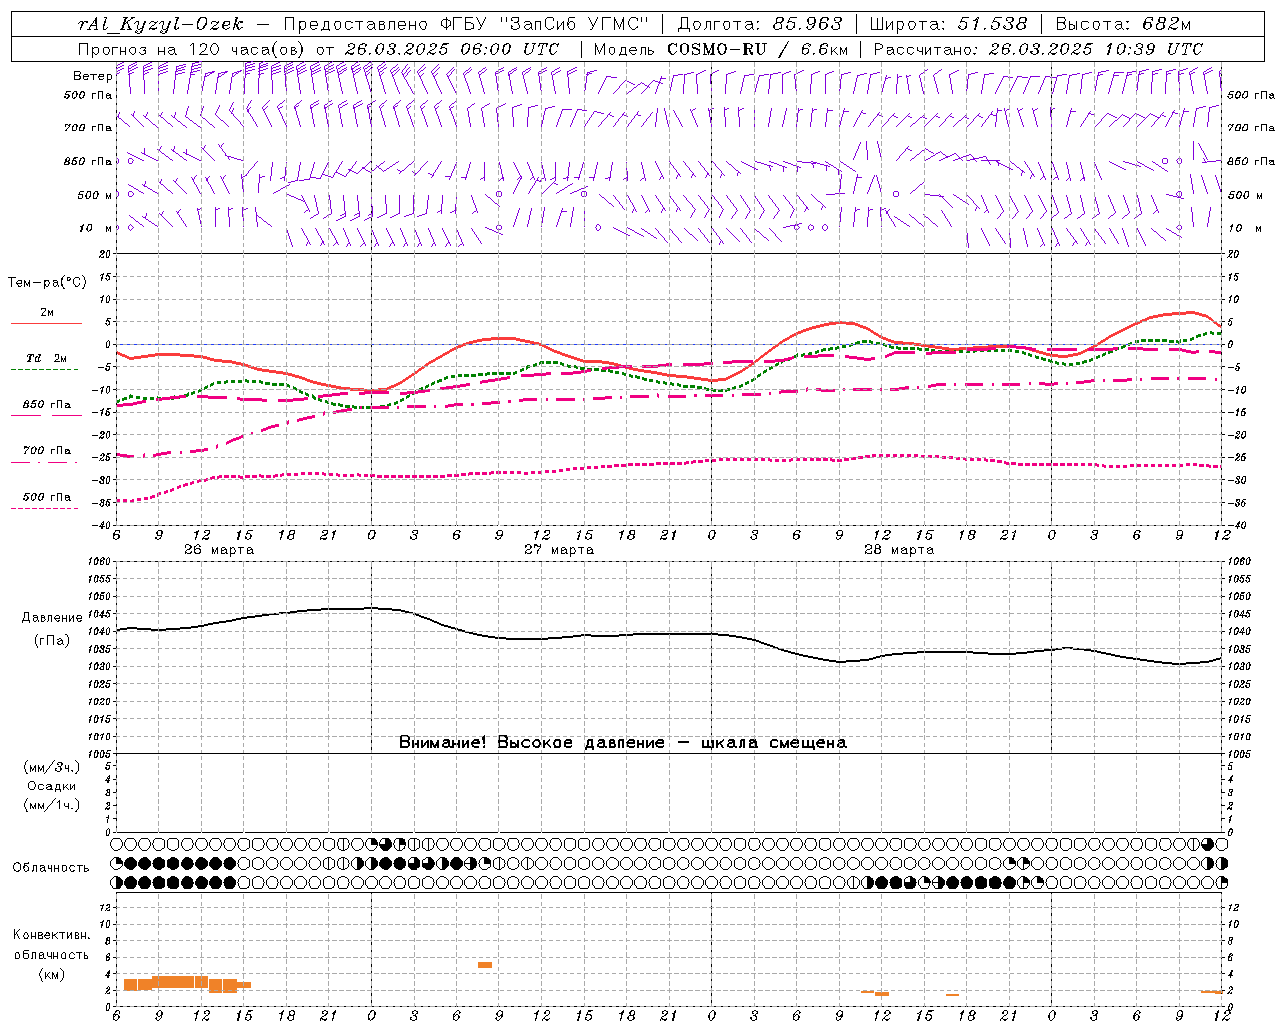The width and height of the screenshot is (1280, 1024).
Task: Click the 850 гПа temperature legend entry
Action: pyautogui.click(x=47, y=405)
